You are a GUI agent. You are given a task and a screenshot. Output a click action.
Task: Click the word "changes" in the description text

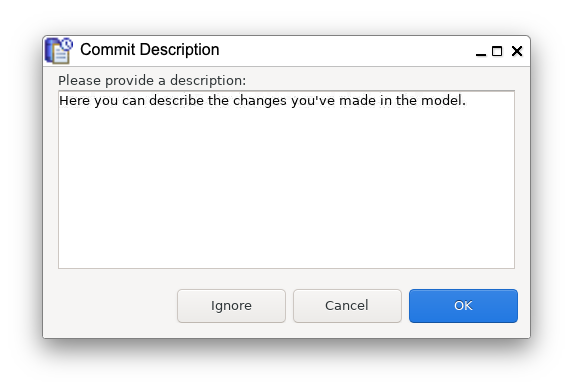(x=260, y=101)
